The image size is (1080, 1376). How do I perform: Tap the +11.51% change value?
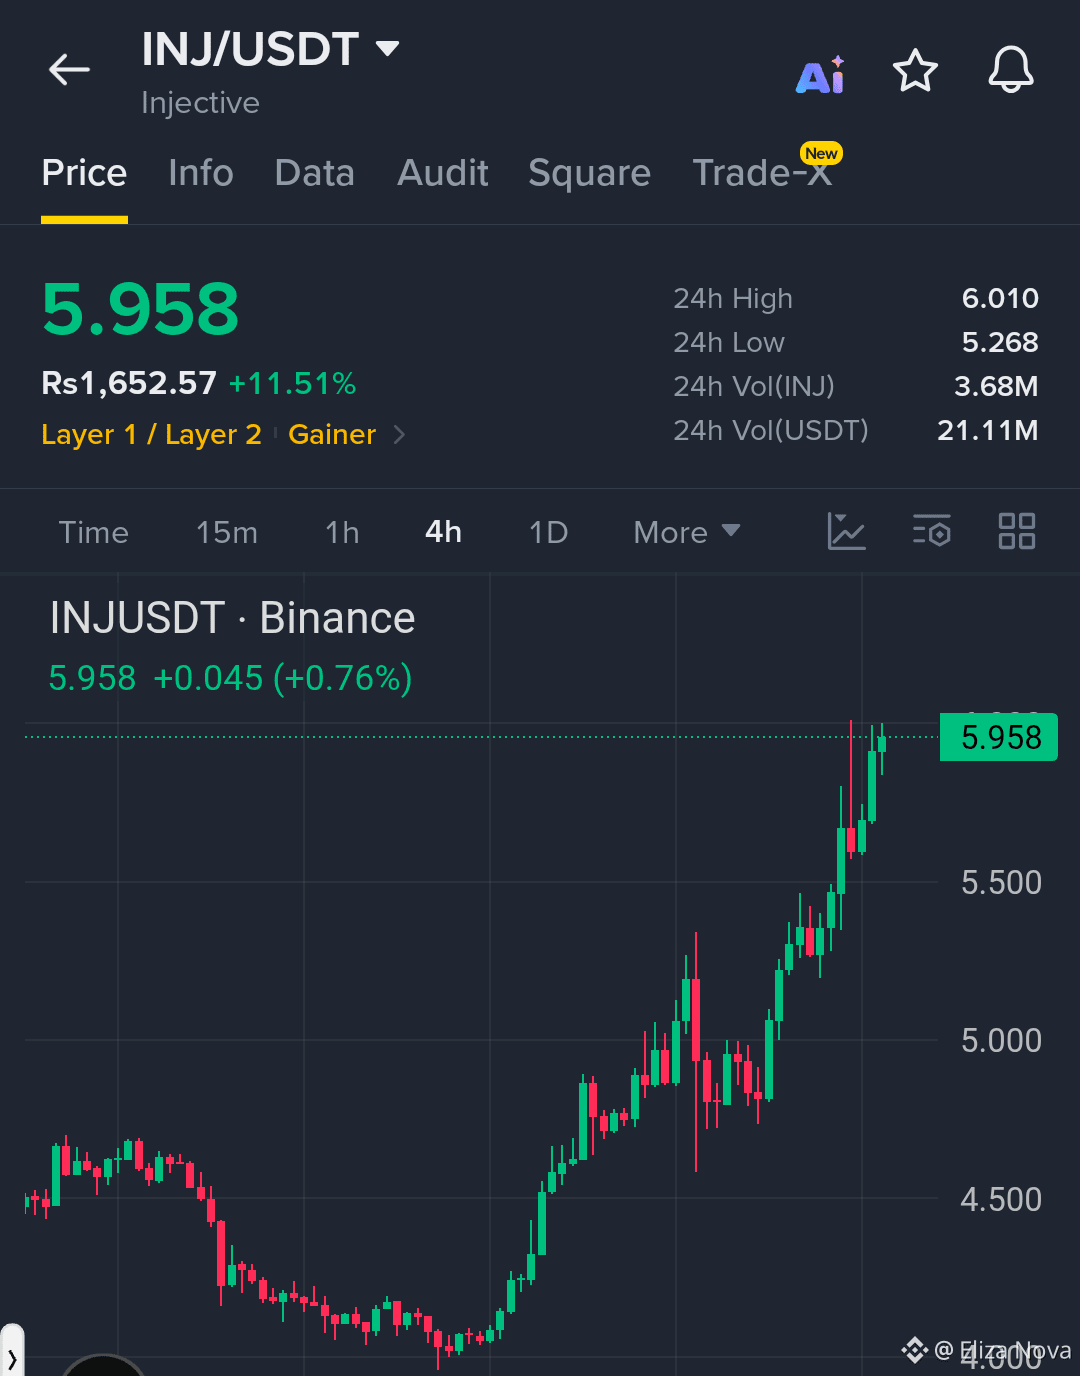[292, 383]
